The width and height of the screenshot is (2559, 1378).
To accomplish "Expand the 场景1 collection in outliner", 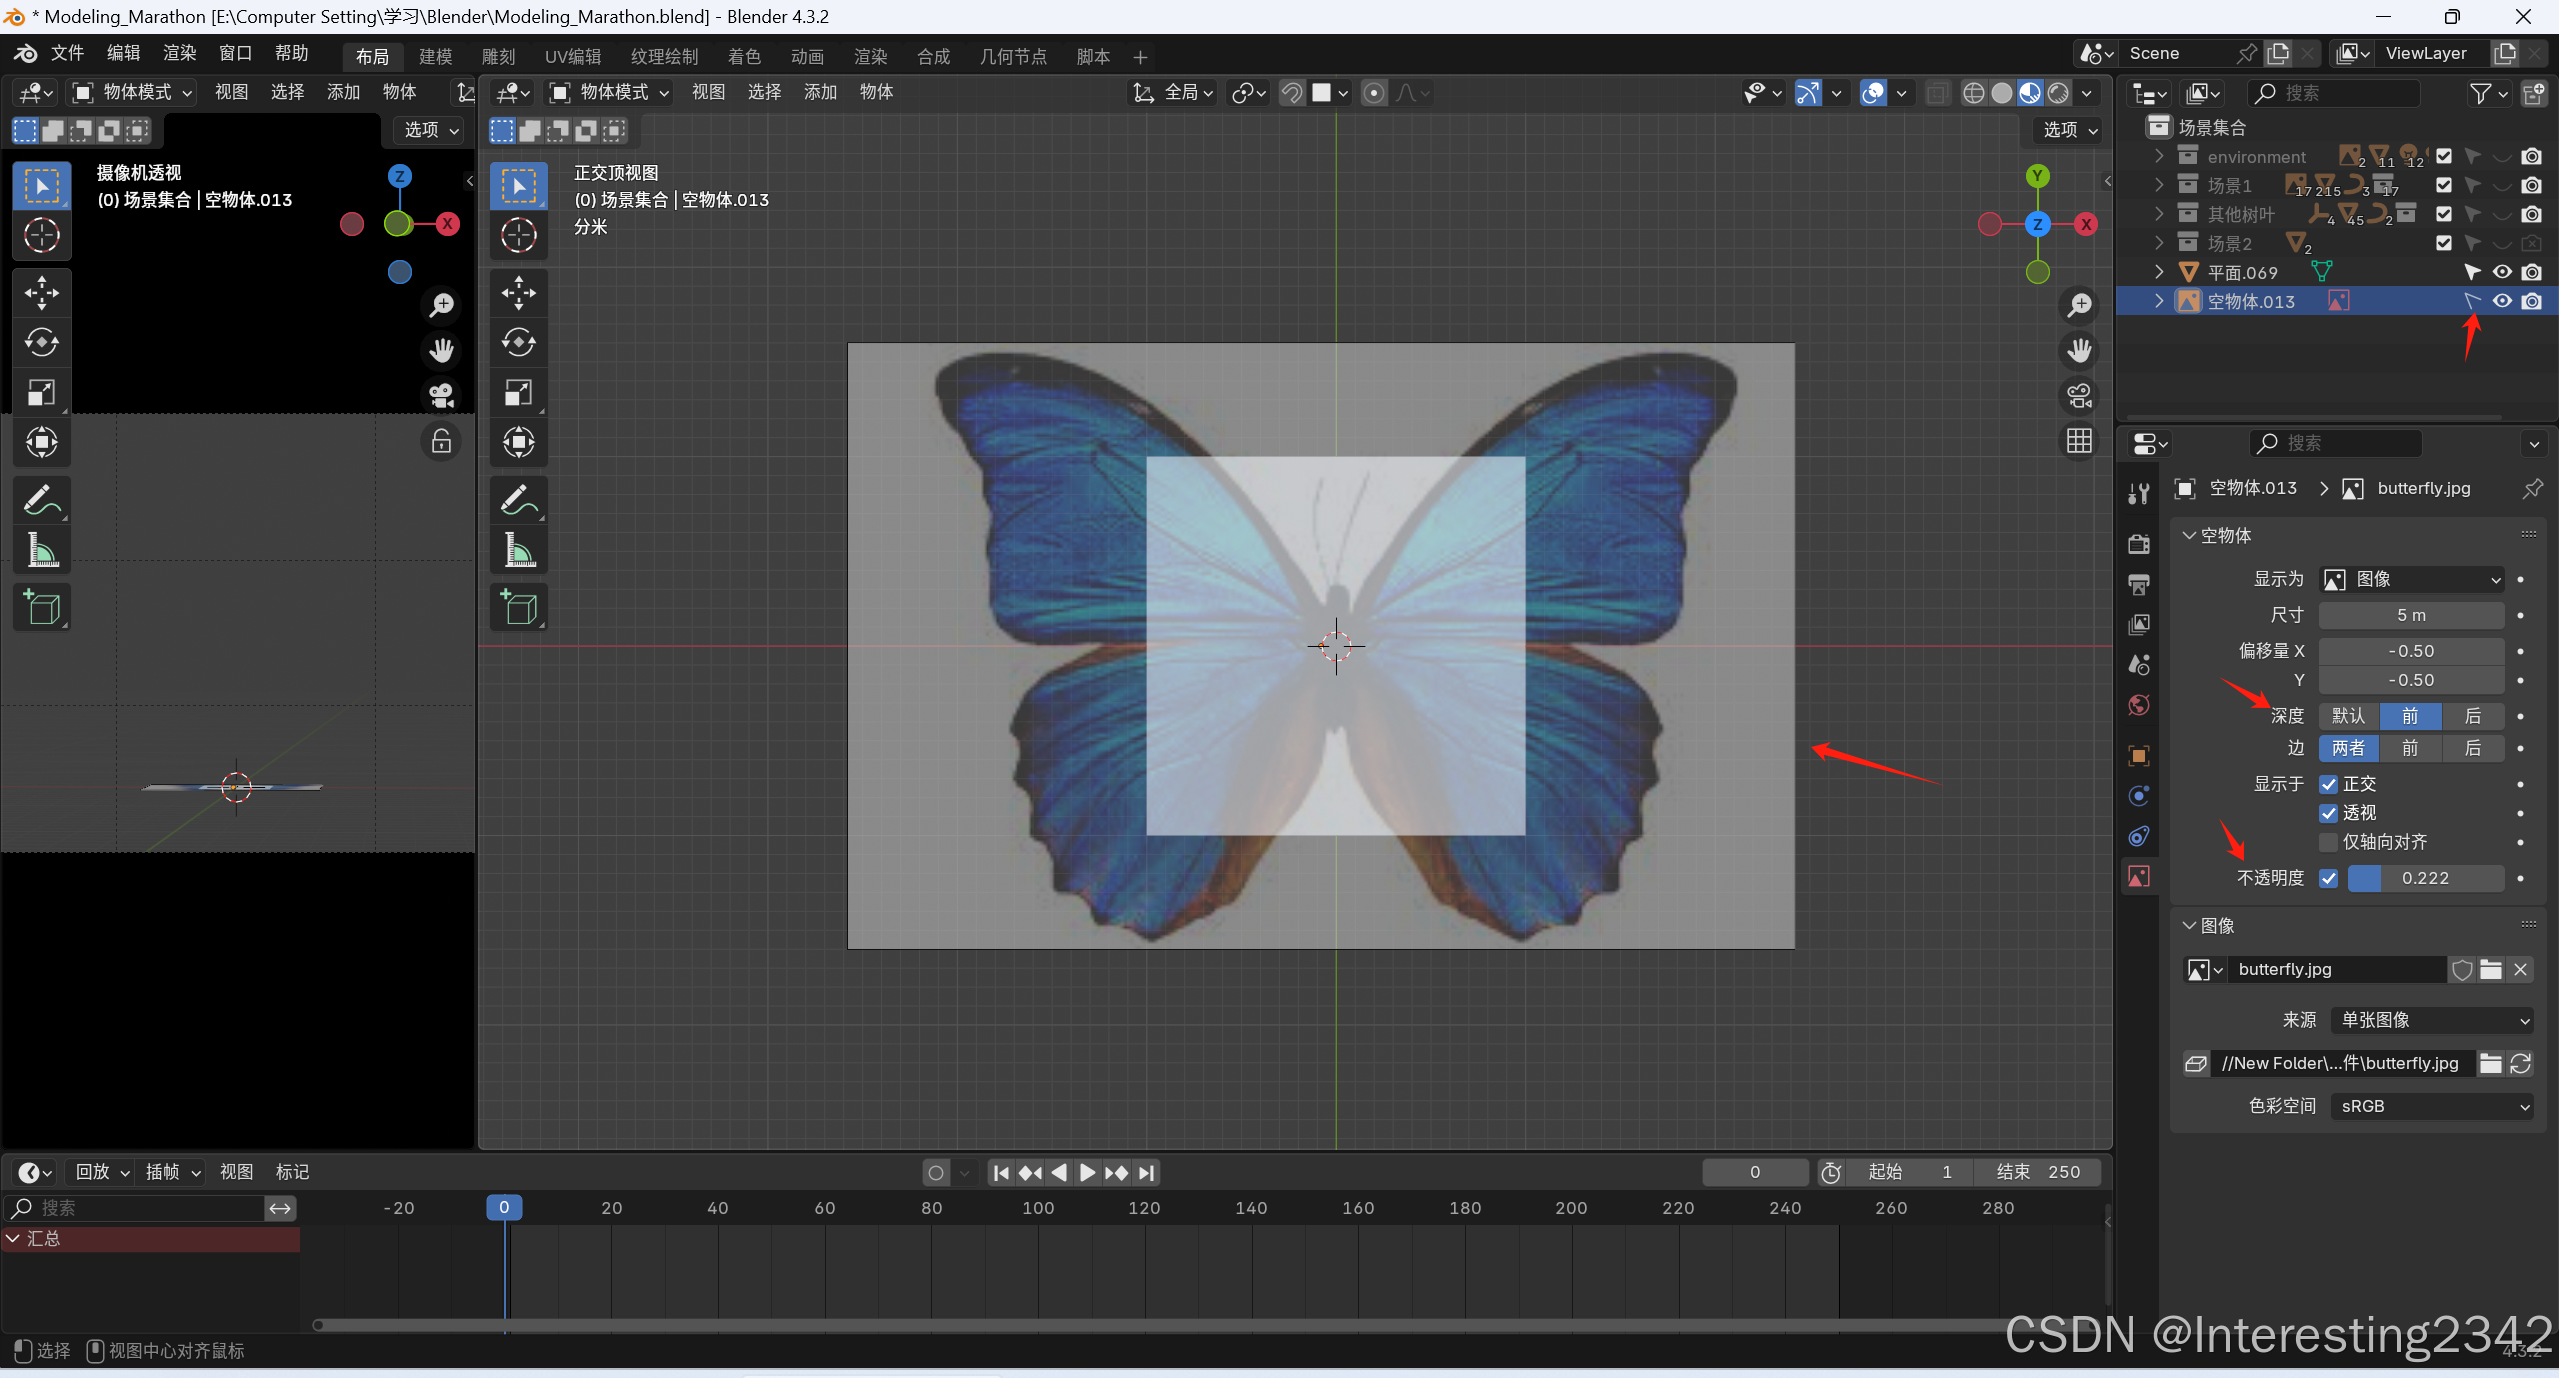I will pos(2159,185).
